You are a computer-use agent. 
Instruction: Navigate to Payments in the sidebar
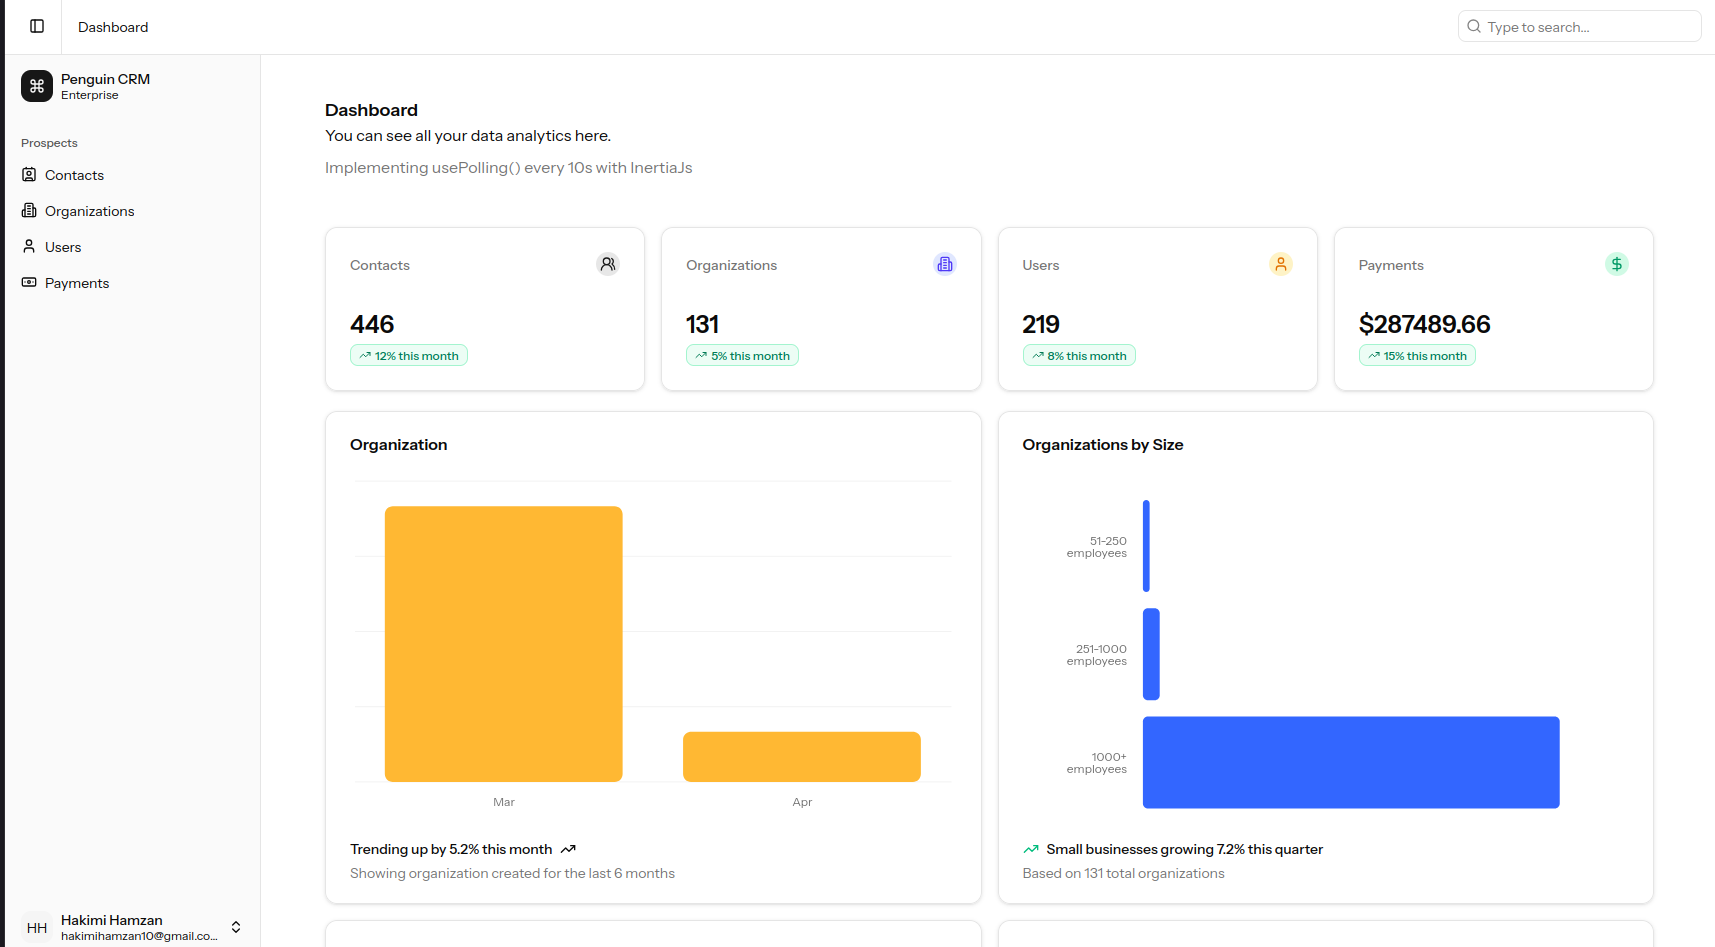(x=77, y=283)
